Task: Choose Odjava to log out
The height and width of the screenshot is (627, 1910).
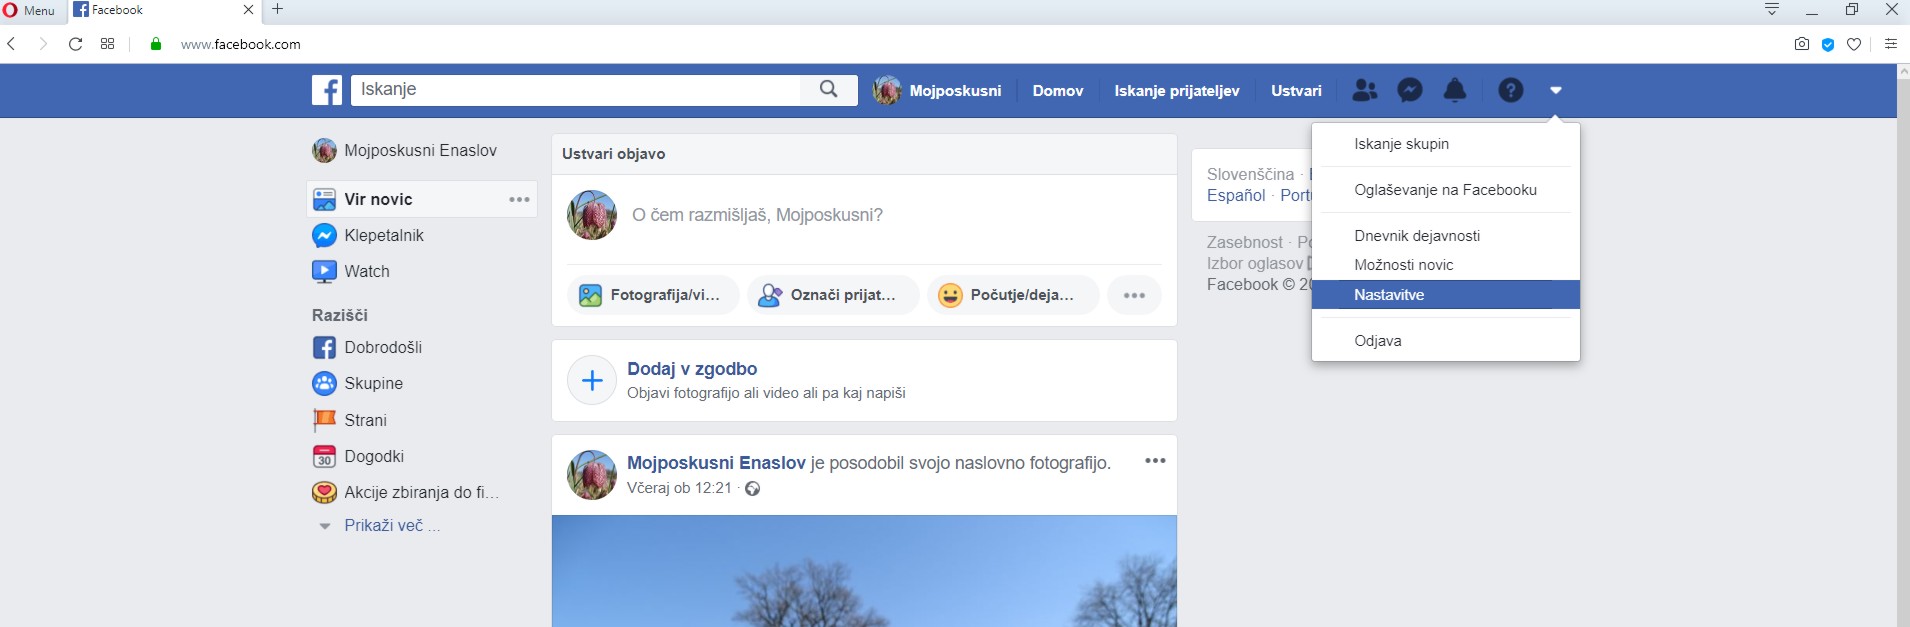Action: coord(1377,341)
